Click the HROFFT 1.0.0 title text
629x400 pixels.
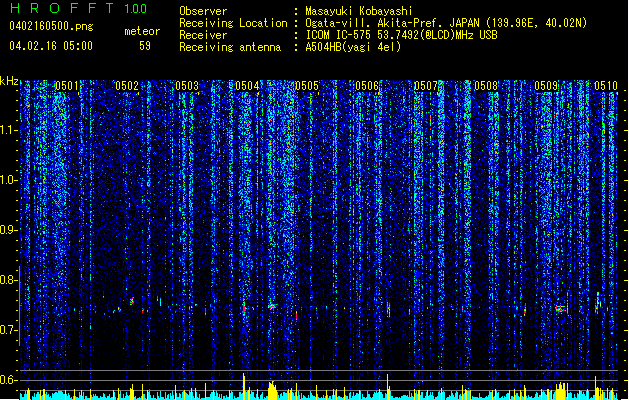click(x=78, y=8)
